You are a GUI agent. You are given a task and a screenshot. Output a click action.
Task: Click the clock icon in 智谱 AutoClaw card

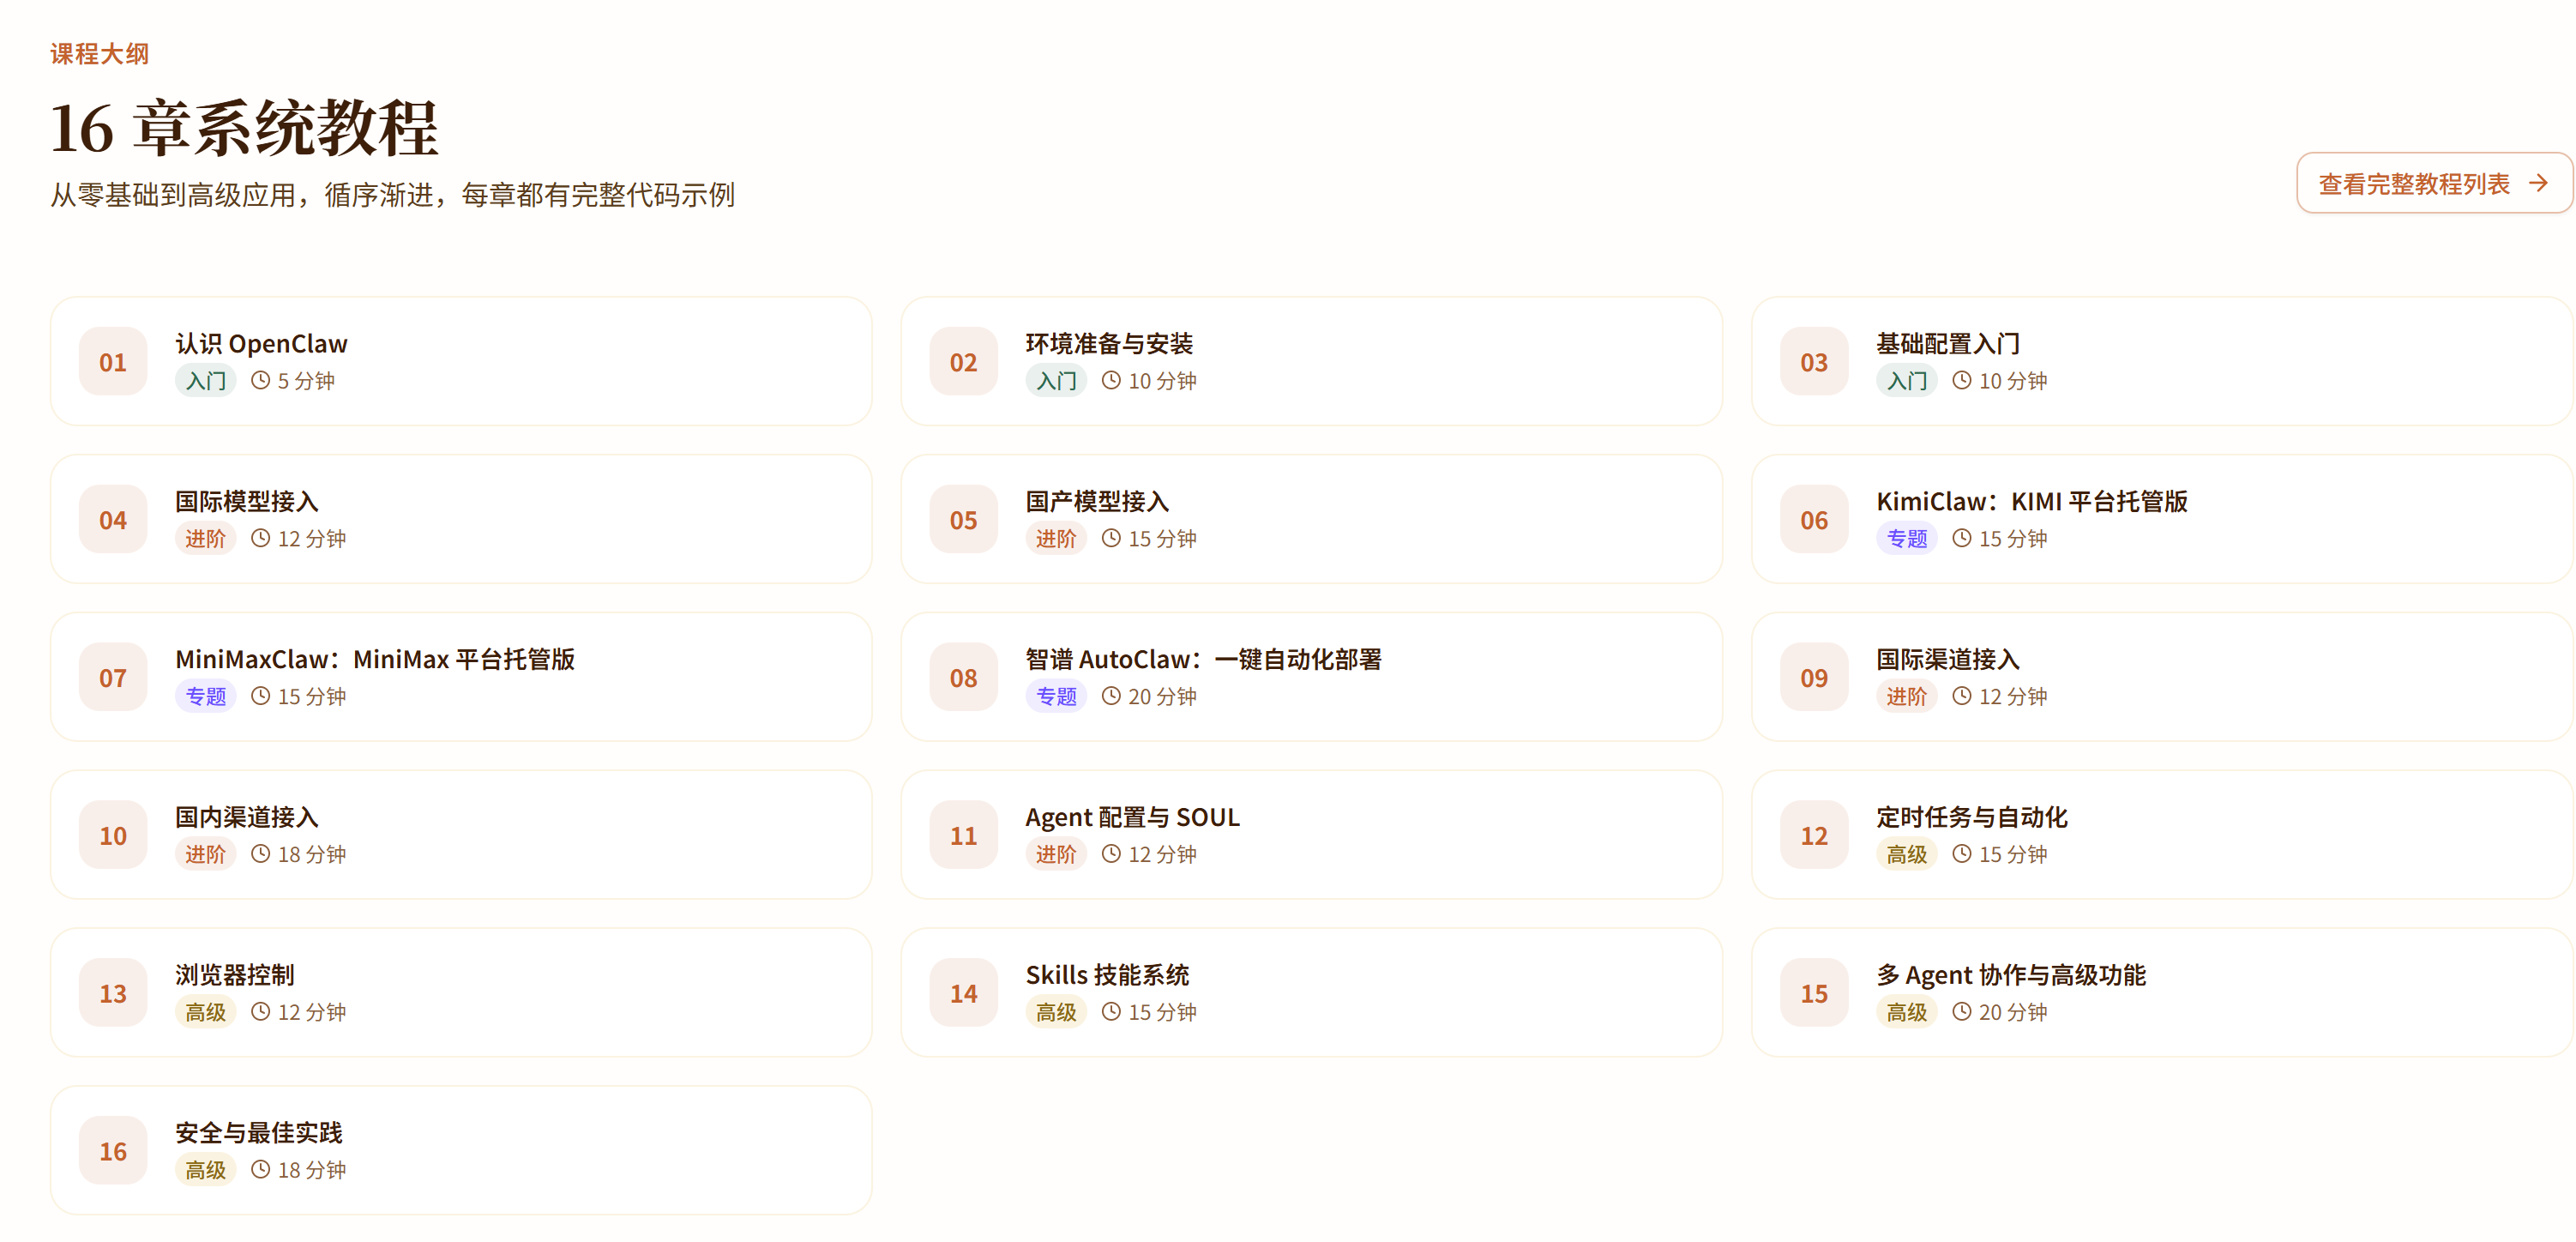click(x=1111, y=696)
